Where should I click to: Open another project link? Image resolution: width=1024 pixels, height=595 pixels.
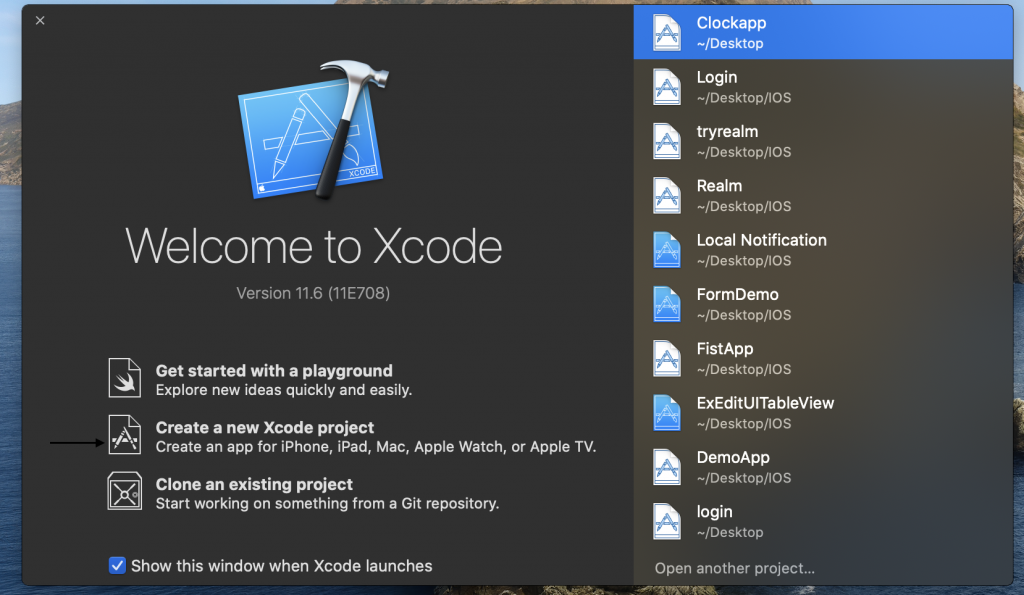735,568
